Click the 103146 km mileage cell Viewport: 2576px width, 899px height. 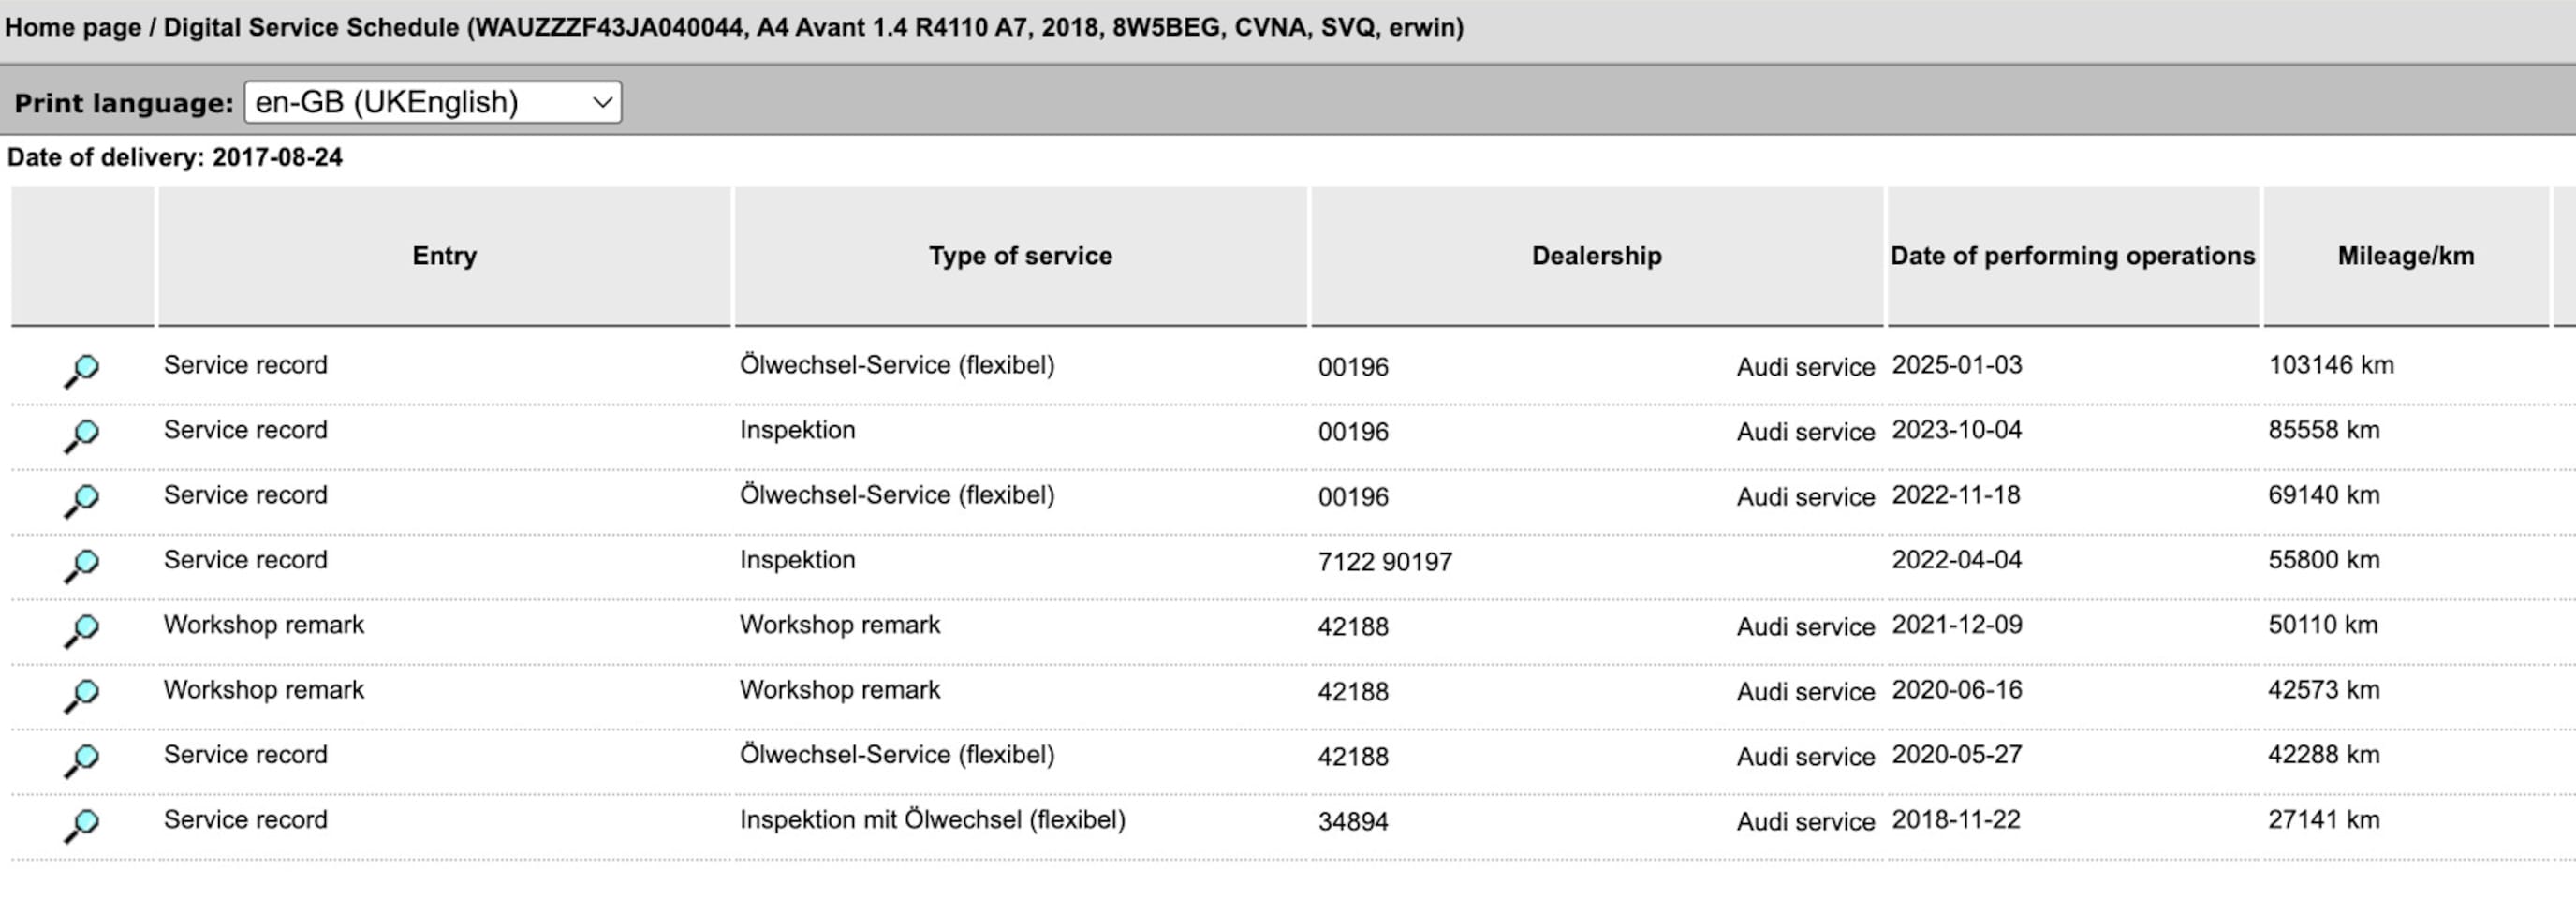pos(2330,365)
